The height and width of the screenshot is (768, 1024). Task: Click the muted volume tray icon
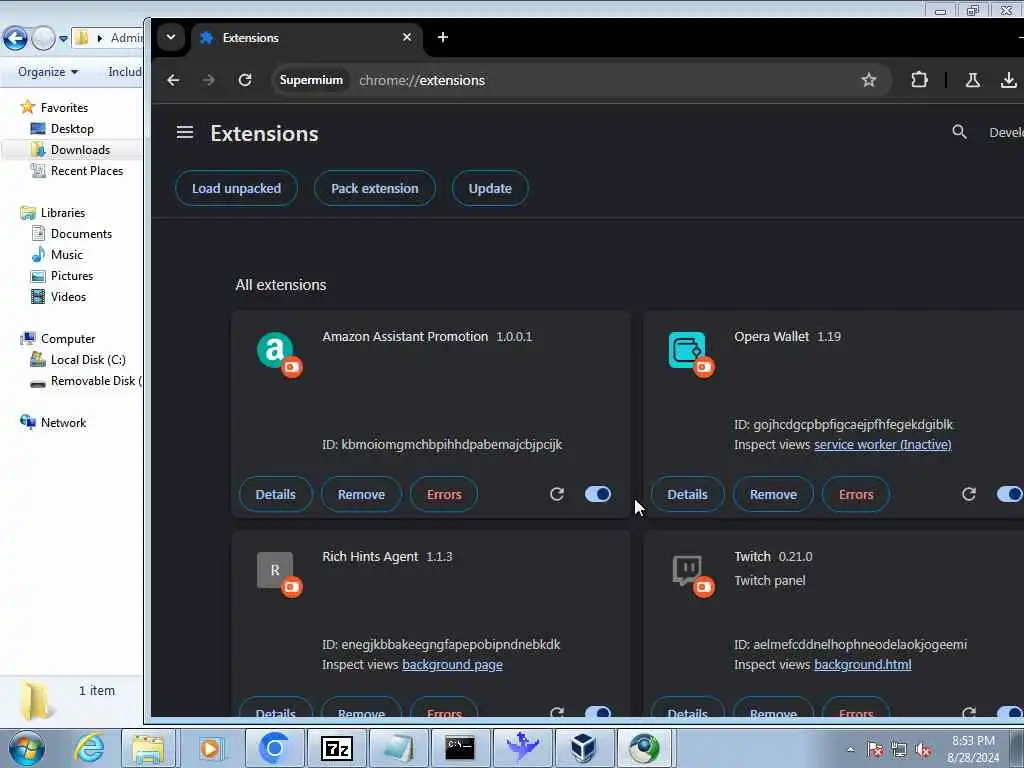pos(923,750)
